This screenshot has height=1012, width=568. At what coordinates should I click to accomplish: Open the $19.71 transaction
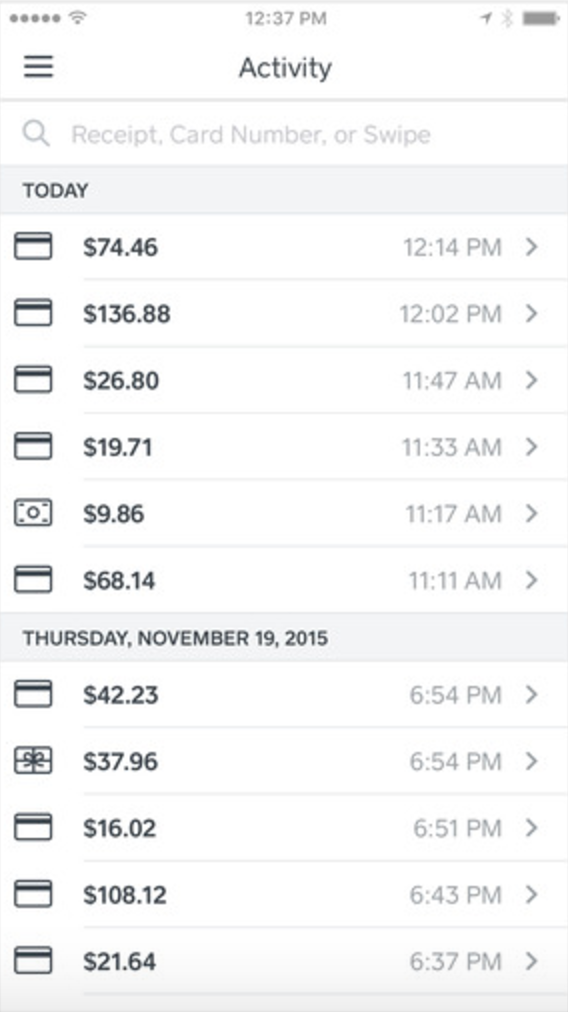284,447
